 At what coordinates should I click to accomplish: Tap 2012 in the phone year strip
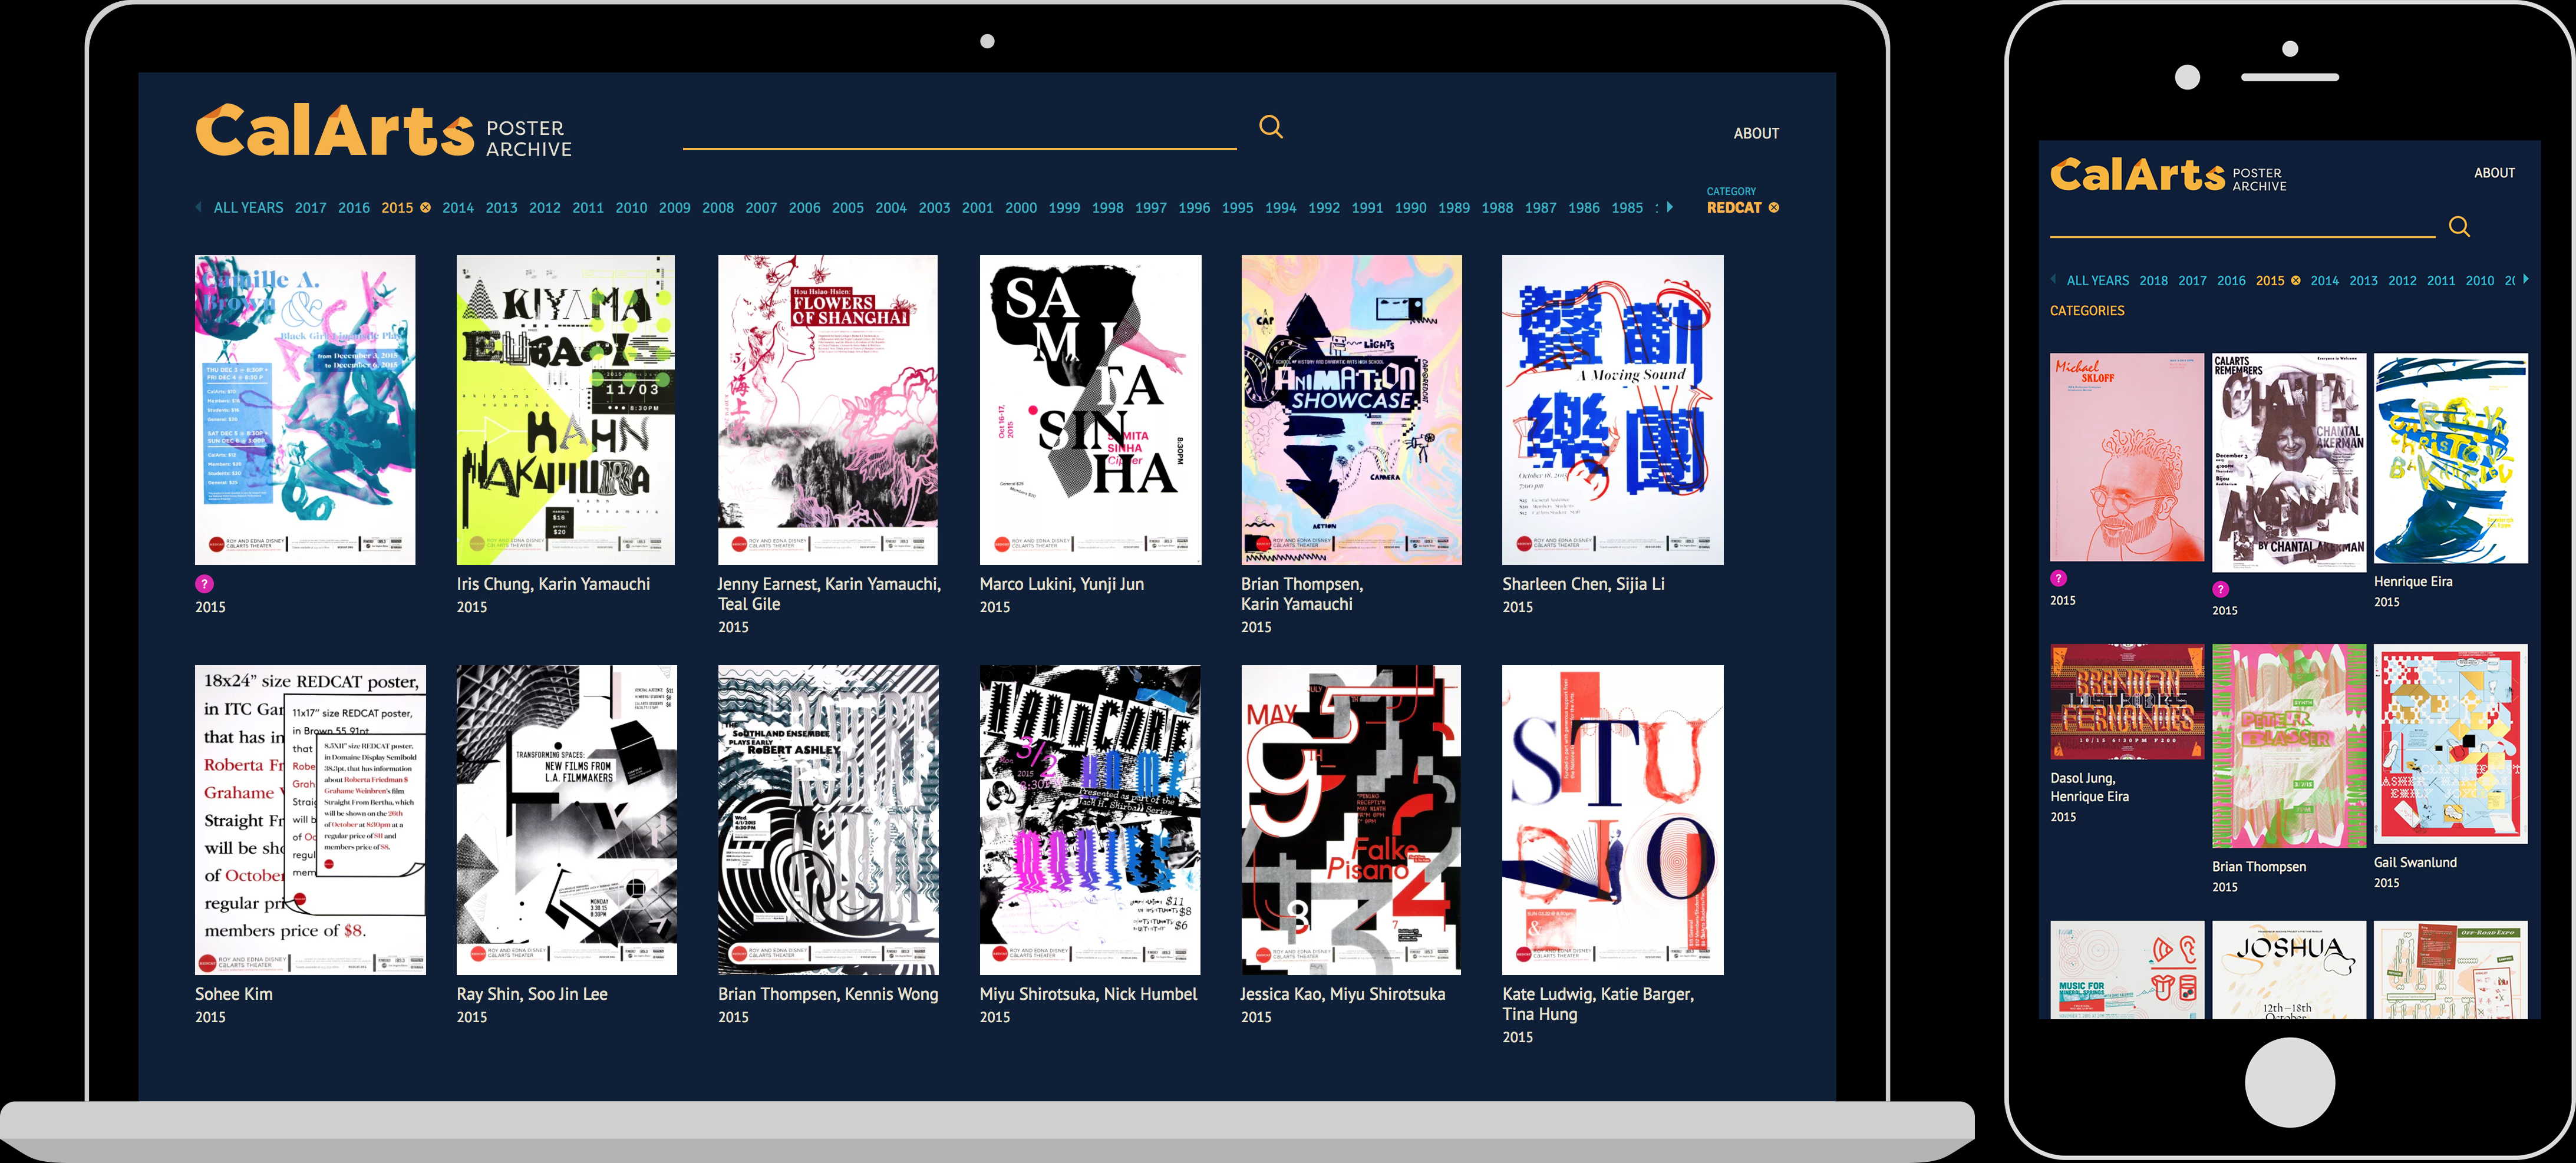click(x=2402, y=281)
